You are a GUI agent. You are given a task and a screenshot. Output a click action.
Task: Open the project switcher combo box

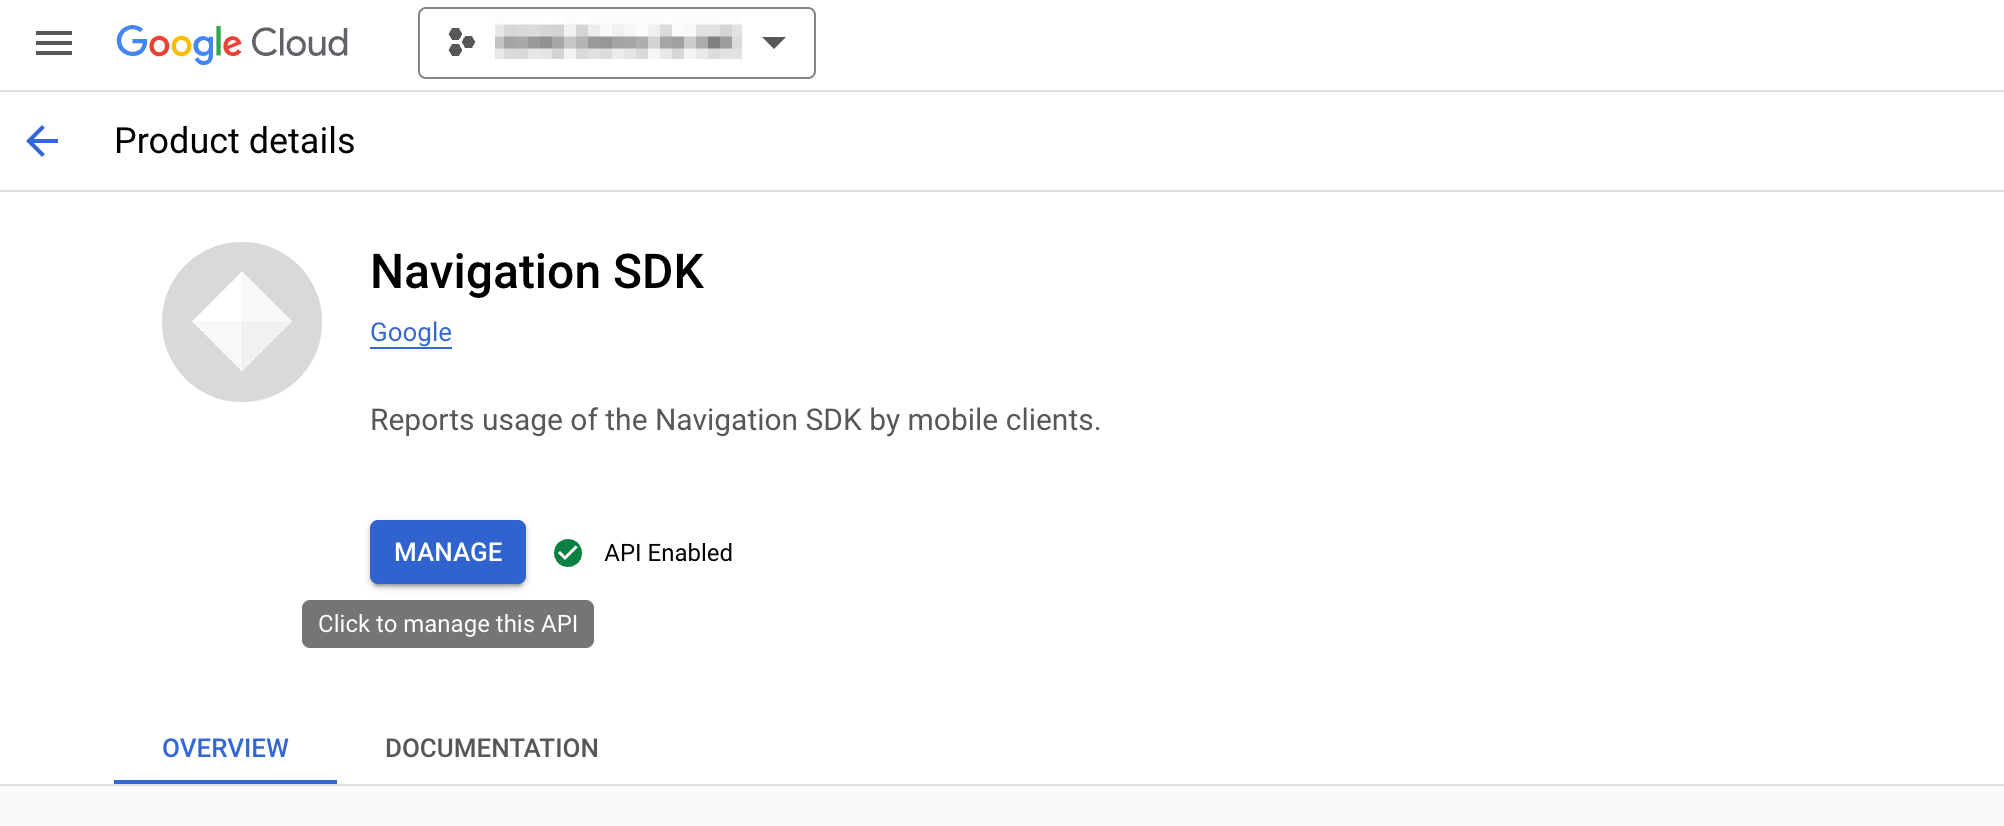616,43
